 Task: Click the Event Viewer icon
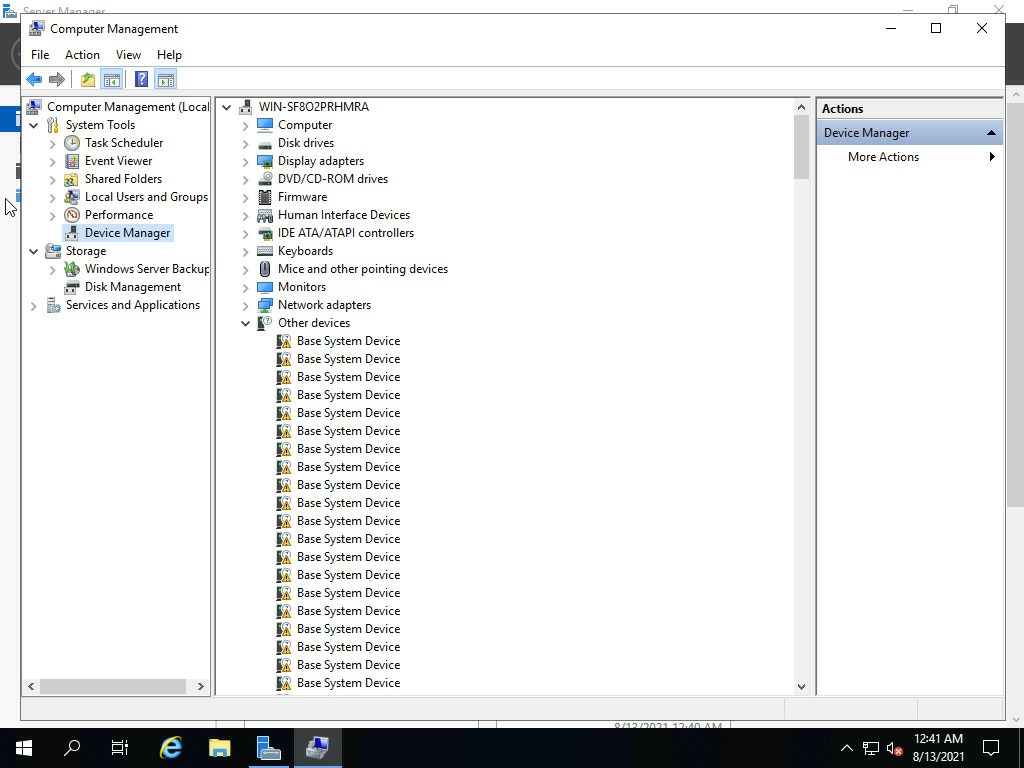coord(72,161)
